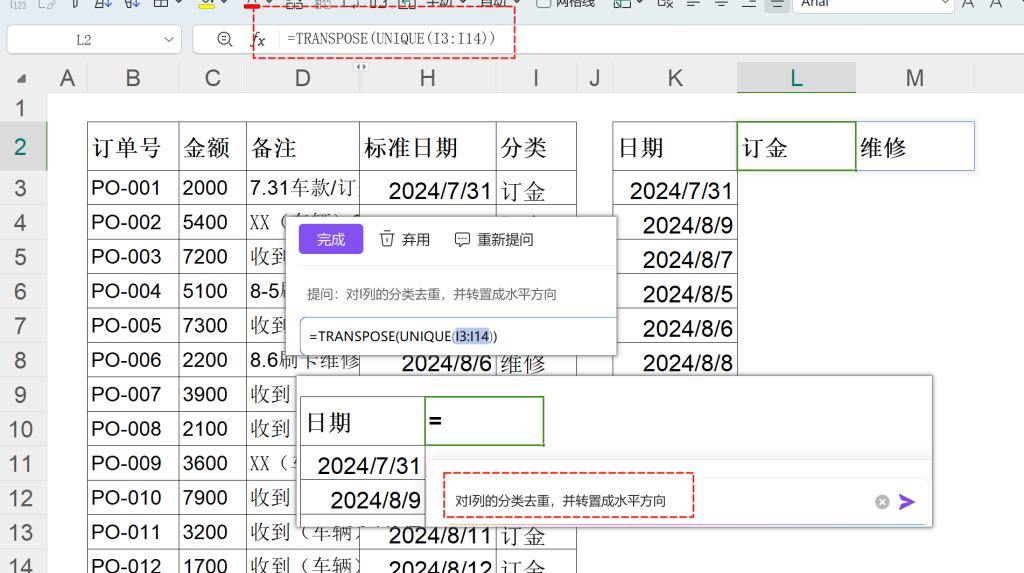This screenshot has width=1024, height=573.
Task: Click cell PO-001
Action: point(133,188)
